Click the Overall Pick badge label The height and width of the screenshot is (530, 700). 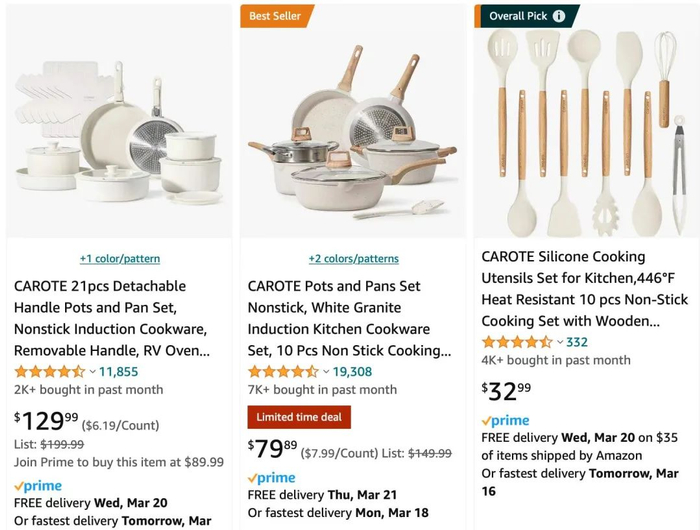518,16
